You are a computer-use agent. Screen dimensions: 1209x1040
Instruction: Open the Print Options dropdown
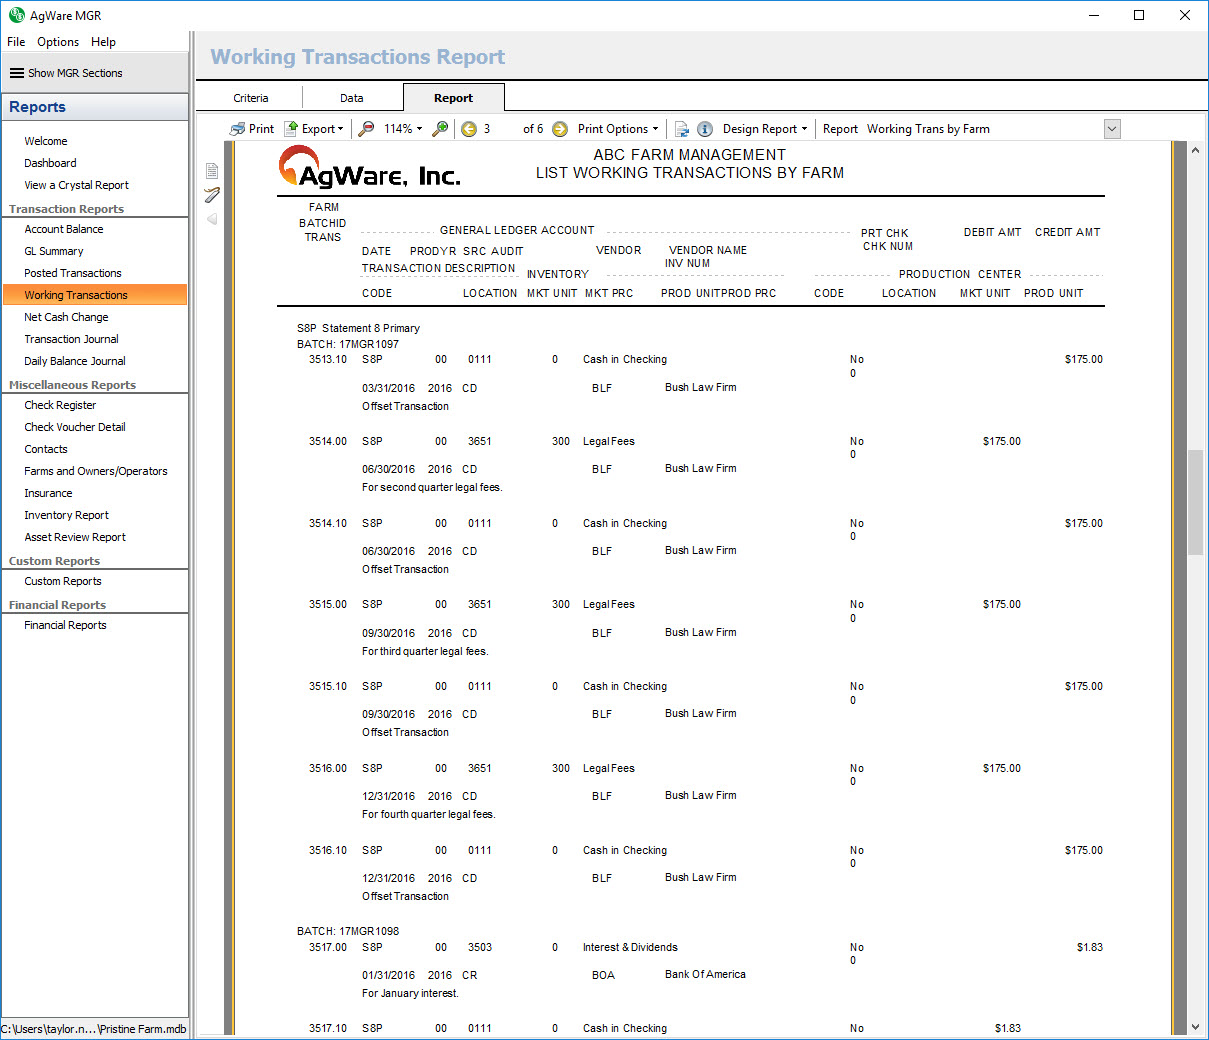(x=618, y=129)
